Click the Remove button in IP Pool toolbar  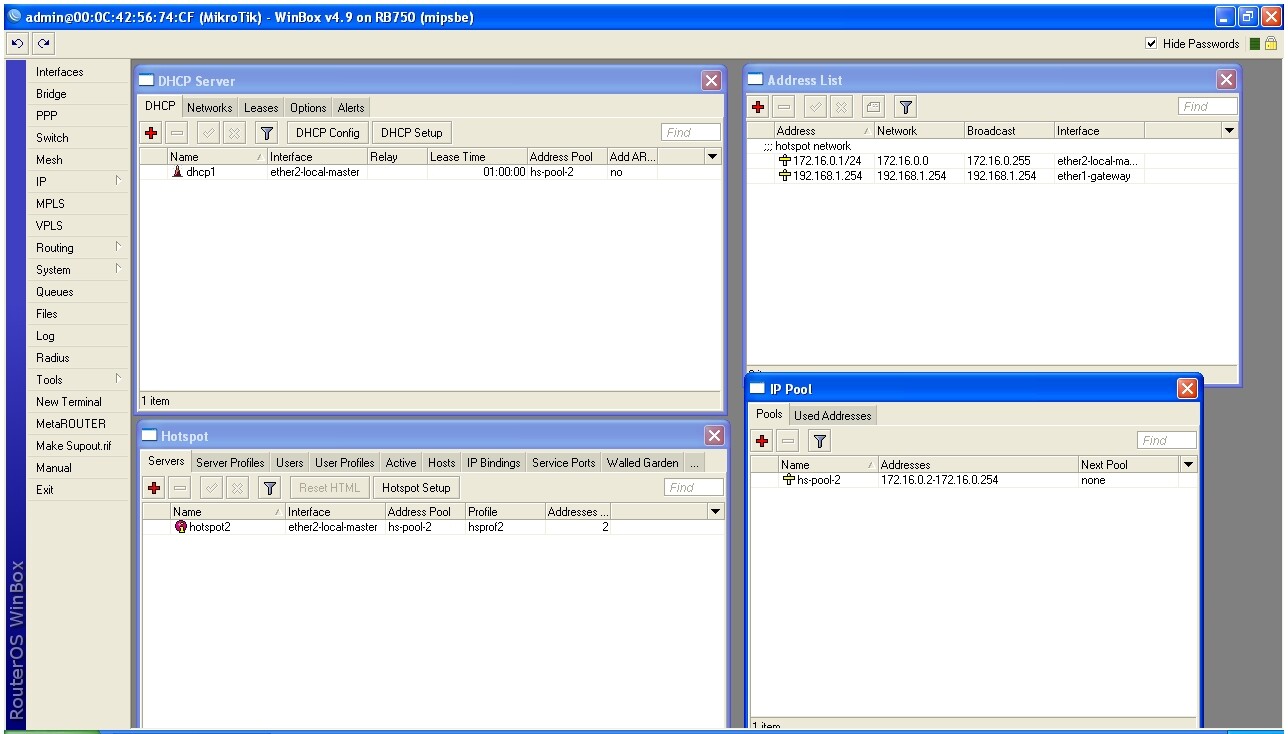click(788, 441)
